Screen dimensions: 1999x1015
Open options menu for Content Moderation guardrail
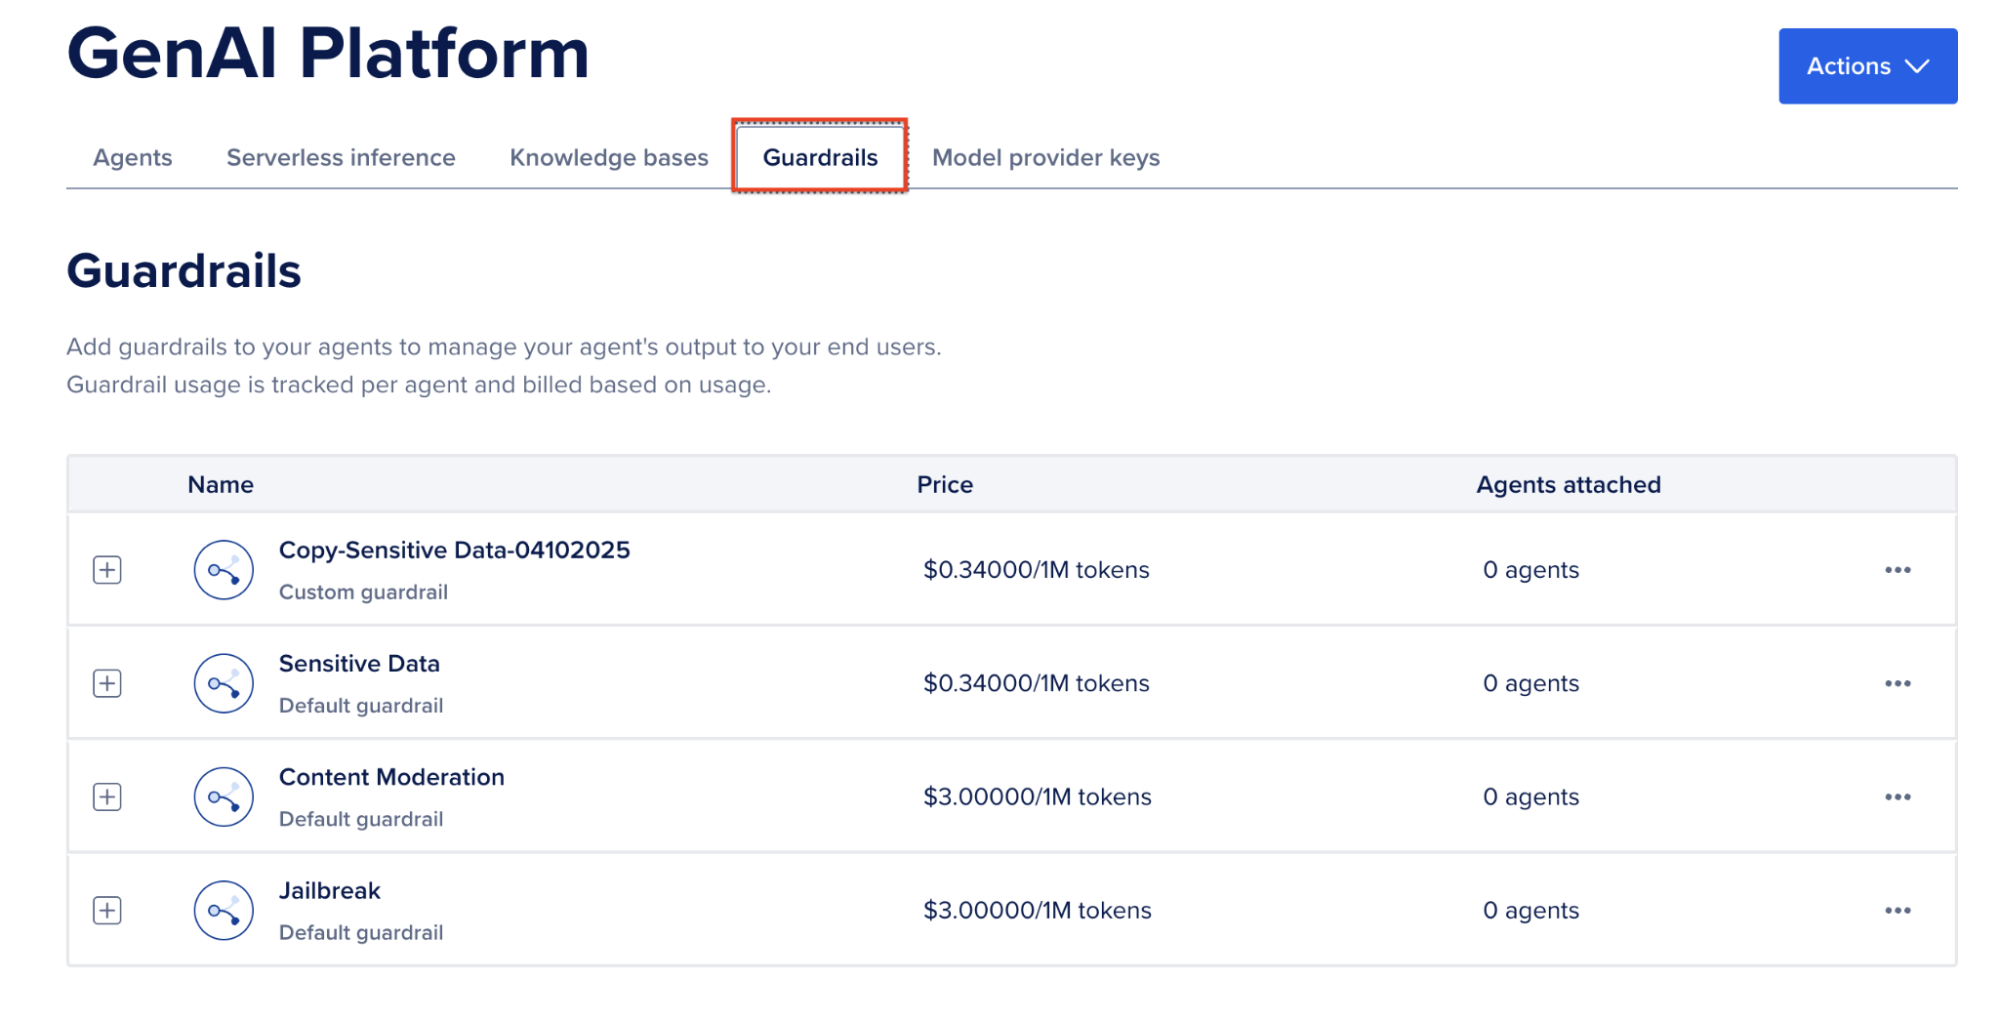(x=1896, y=796)
